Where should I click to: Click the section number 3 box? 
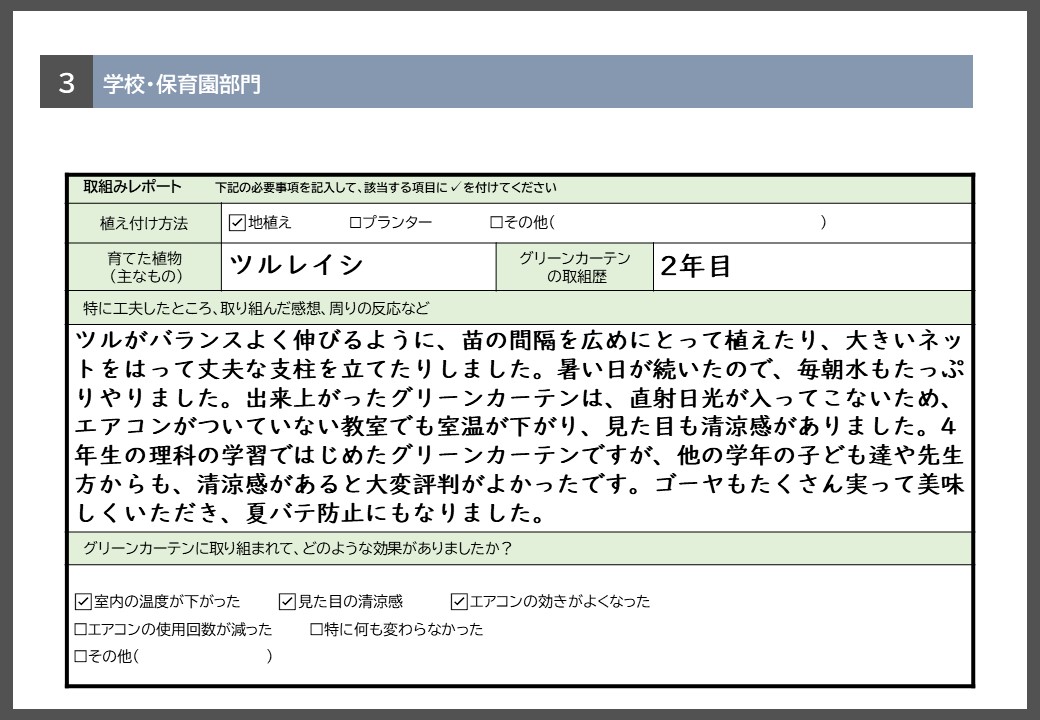coord(67,83)
